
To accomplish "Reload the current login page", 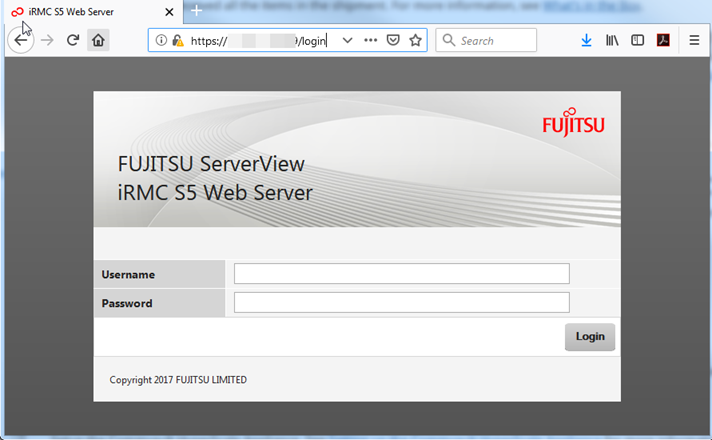I will point(73,40).
